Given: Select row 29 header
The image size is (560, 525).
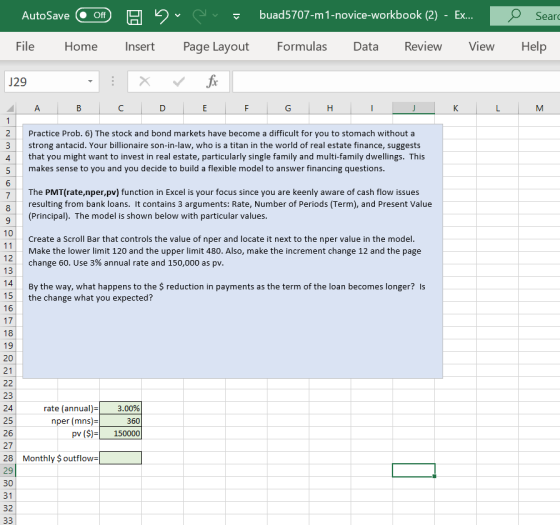Looking at the screenshot, I should (8, 470).
